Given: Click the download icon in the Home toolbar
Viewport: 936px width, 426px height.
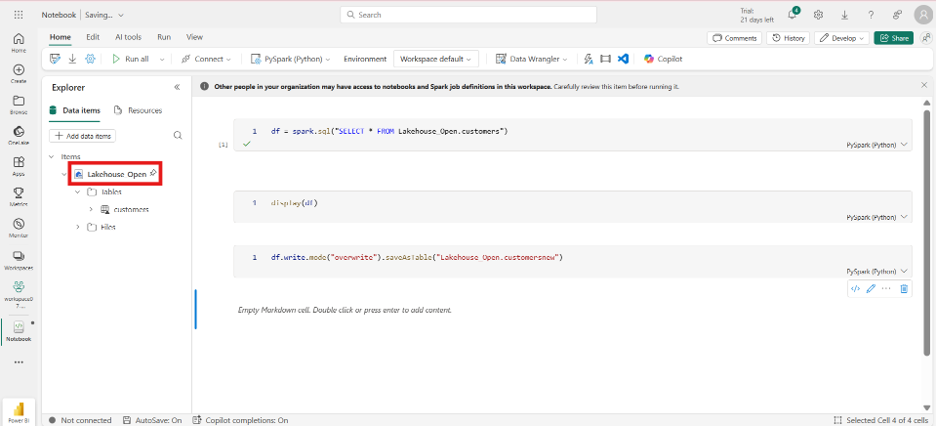Looking at the screenshot, I should tap(72, 59).
